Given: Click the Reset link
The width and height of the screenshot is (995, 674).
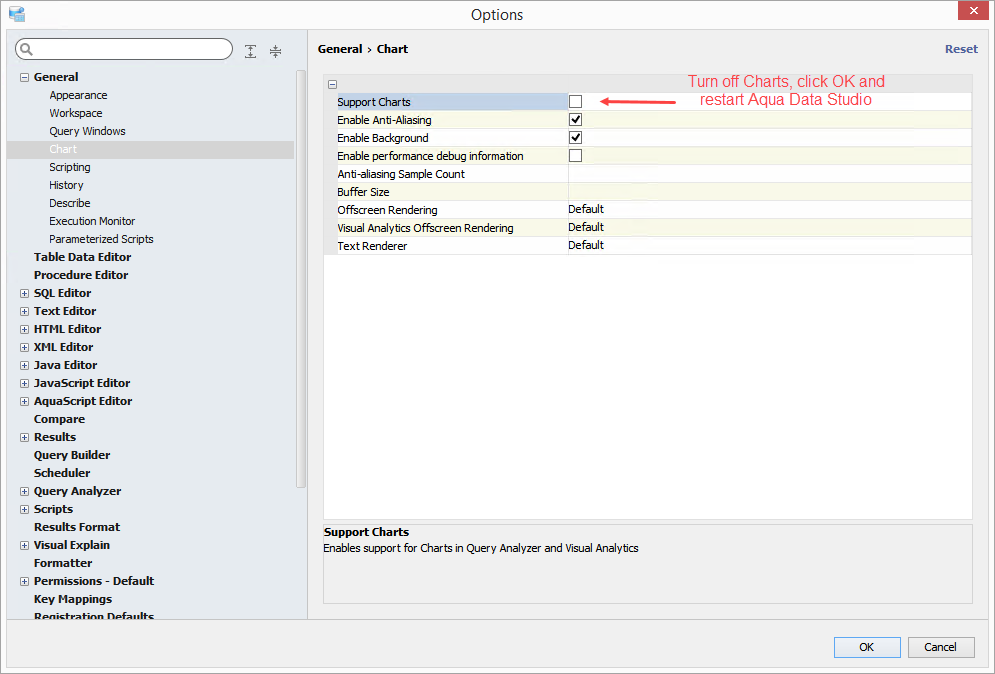Looking at the screenshot, I should 961,49.
